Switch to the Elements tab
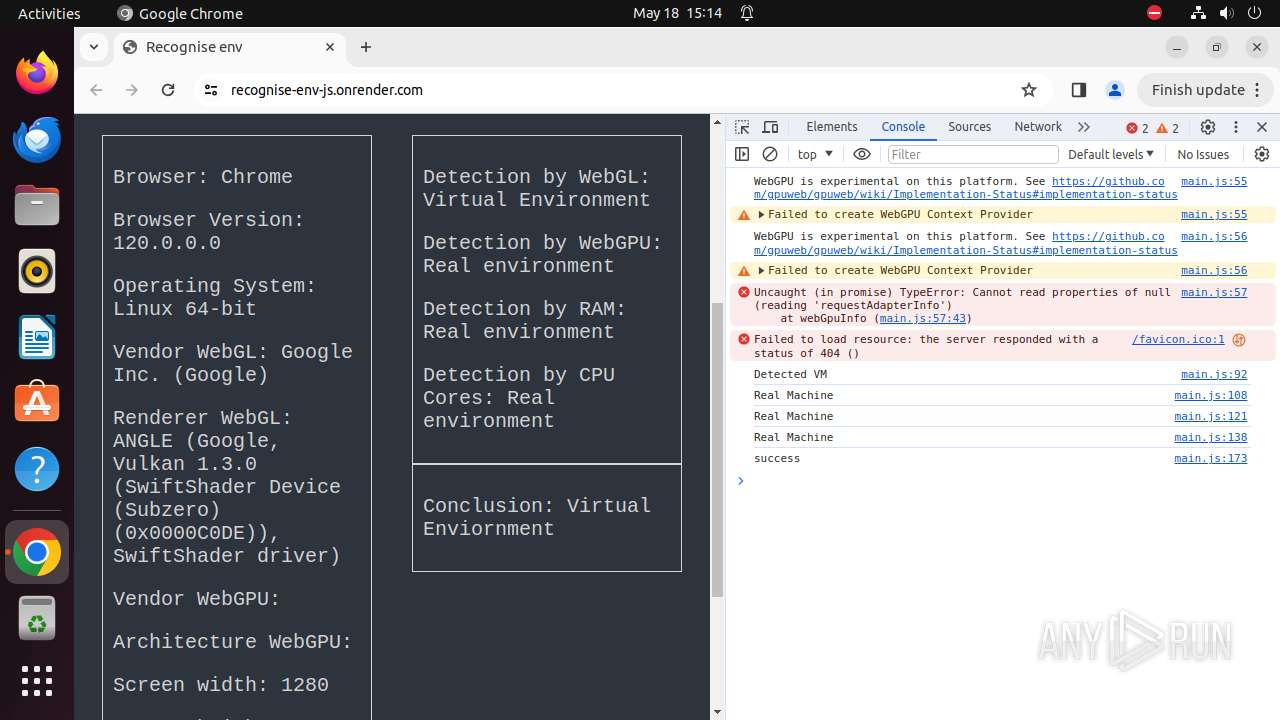1280x720 pixels. (x=832, y=127)
